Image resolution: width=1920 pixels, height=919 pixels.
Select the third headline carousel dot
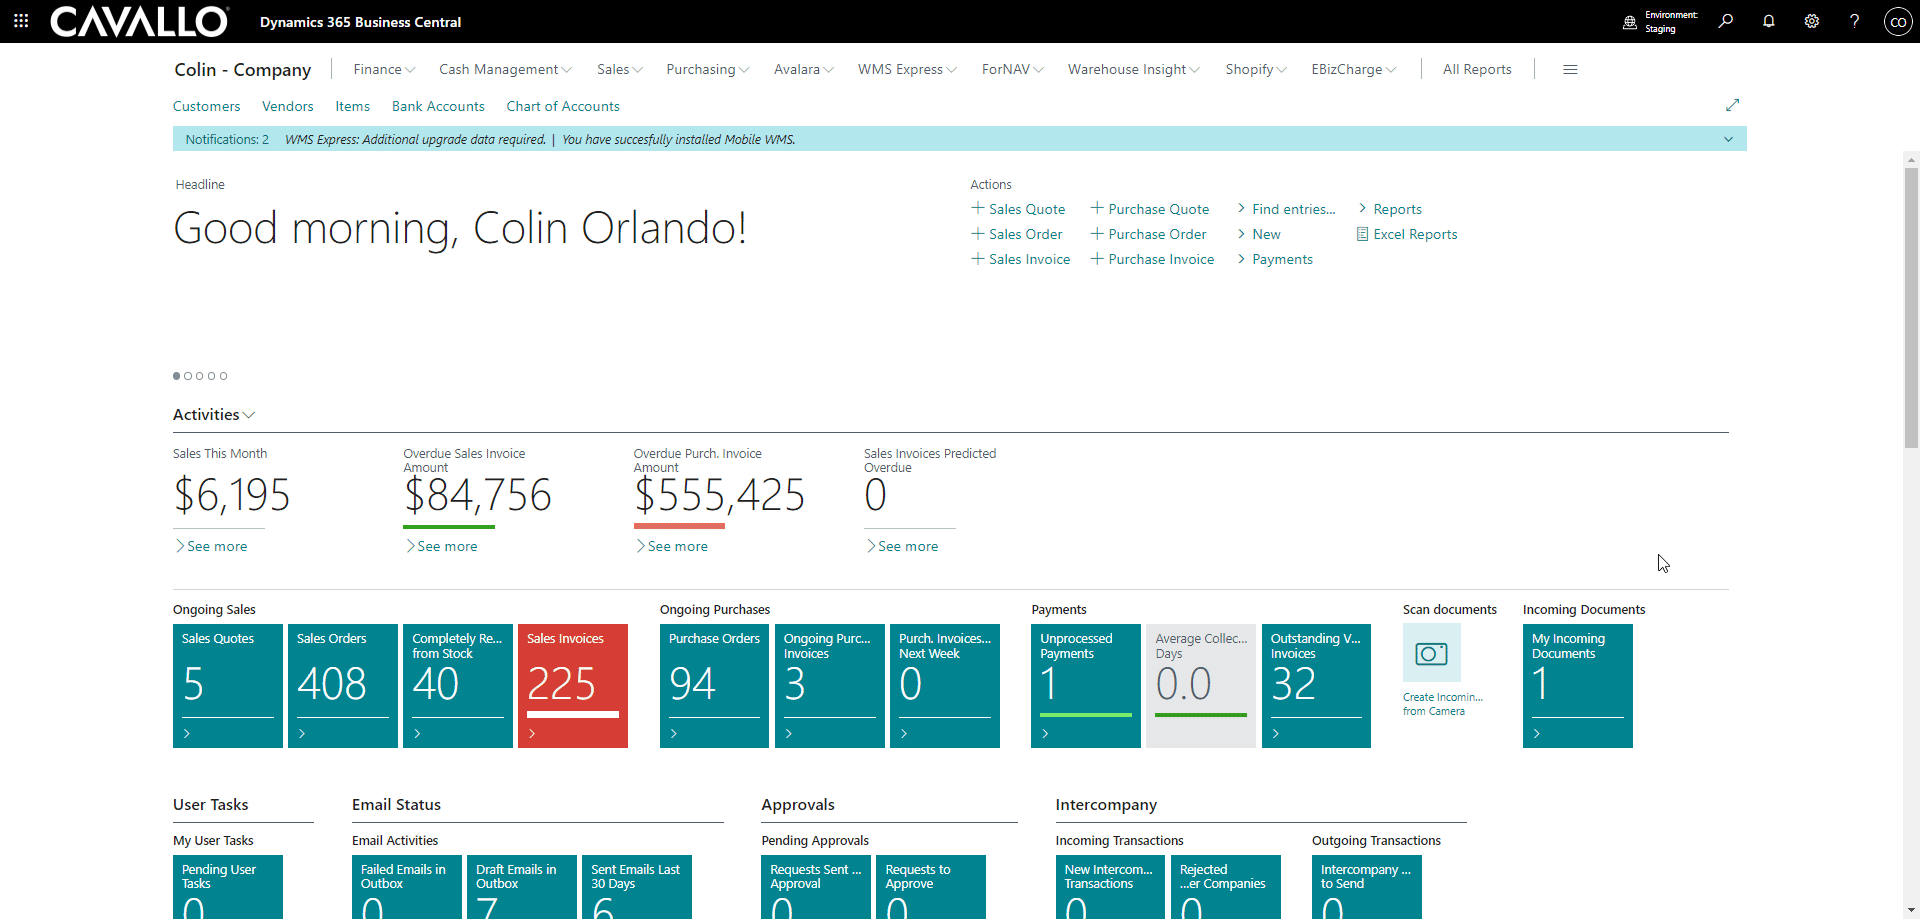[200, 376]
